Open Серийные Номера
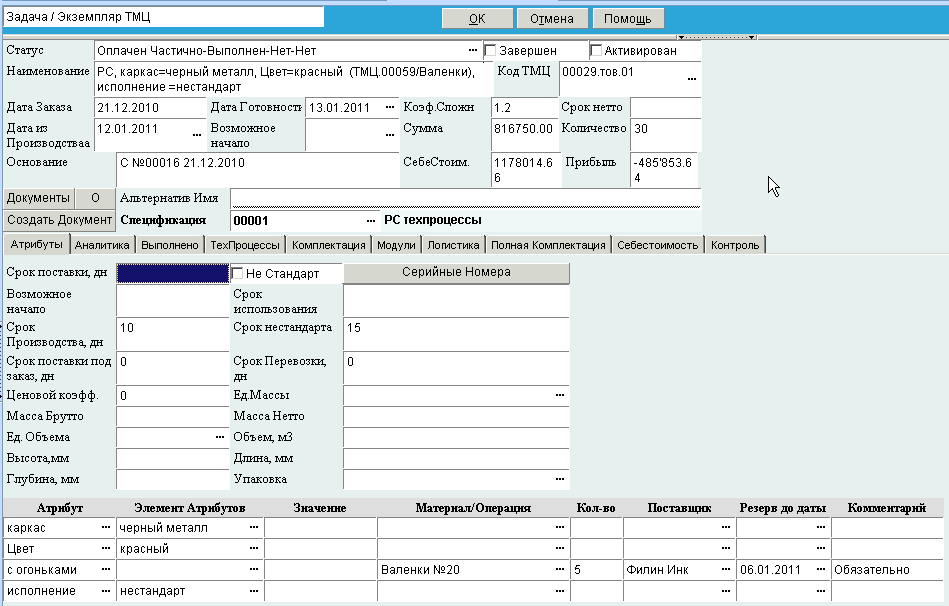Viewport: 949px width, 606px height. click(456, 272)
